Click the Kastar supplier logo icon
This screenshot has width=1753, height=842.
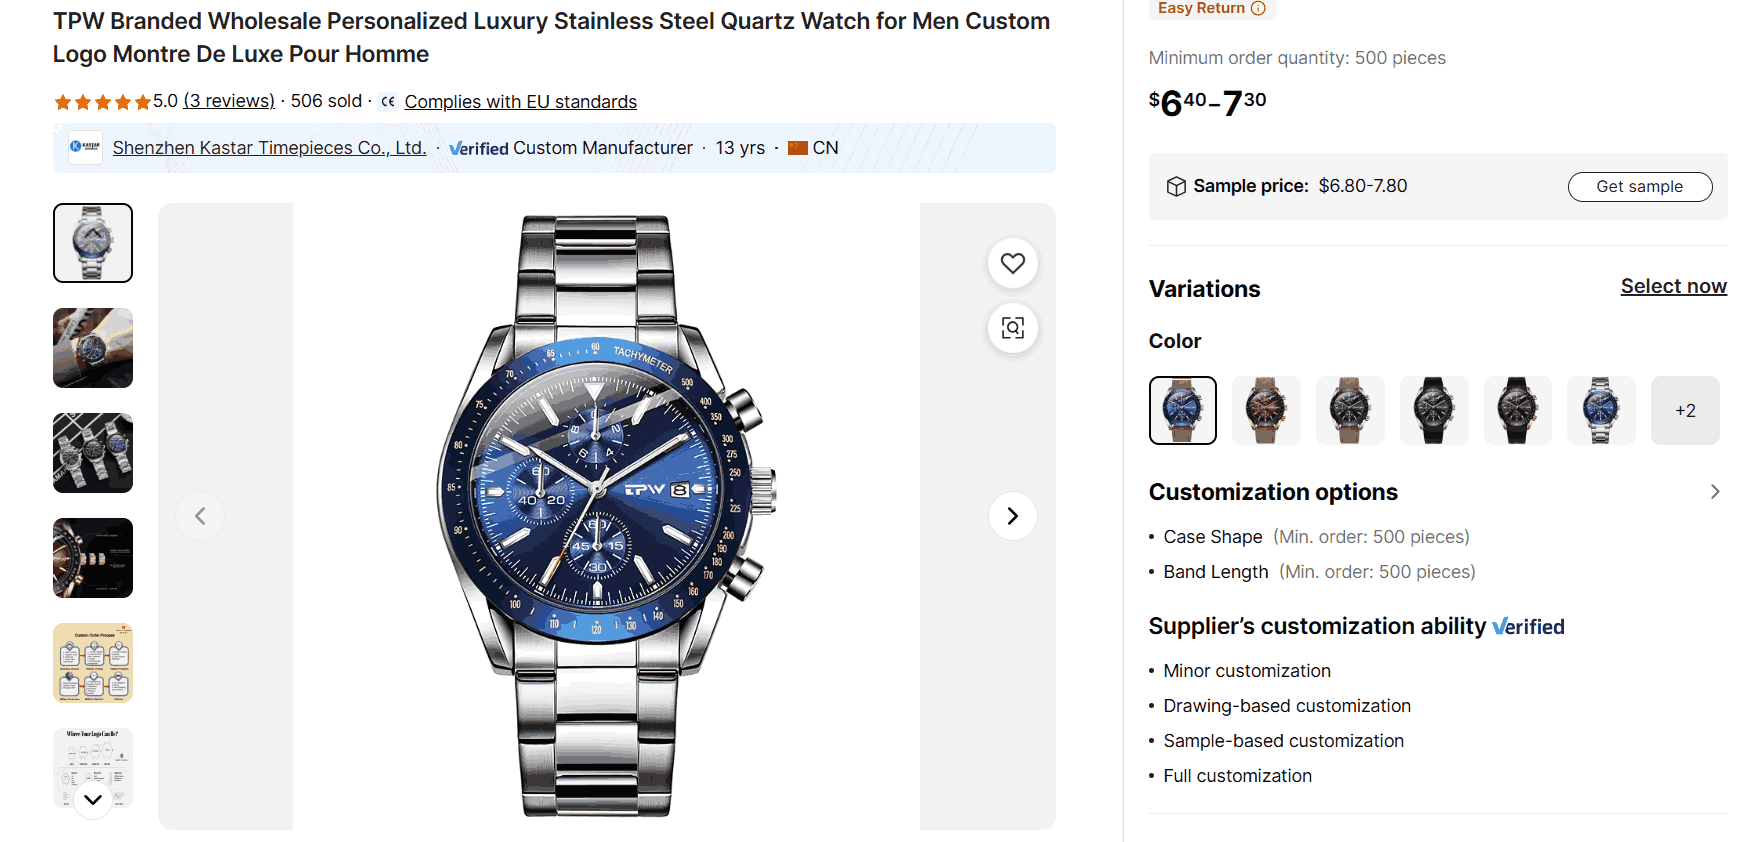click(85, 147)
